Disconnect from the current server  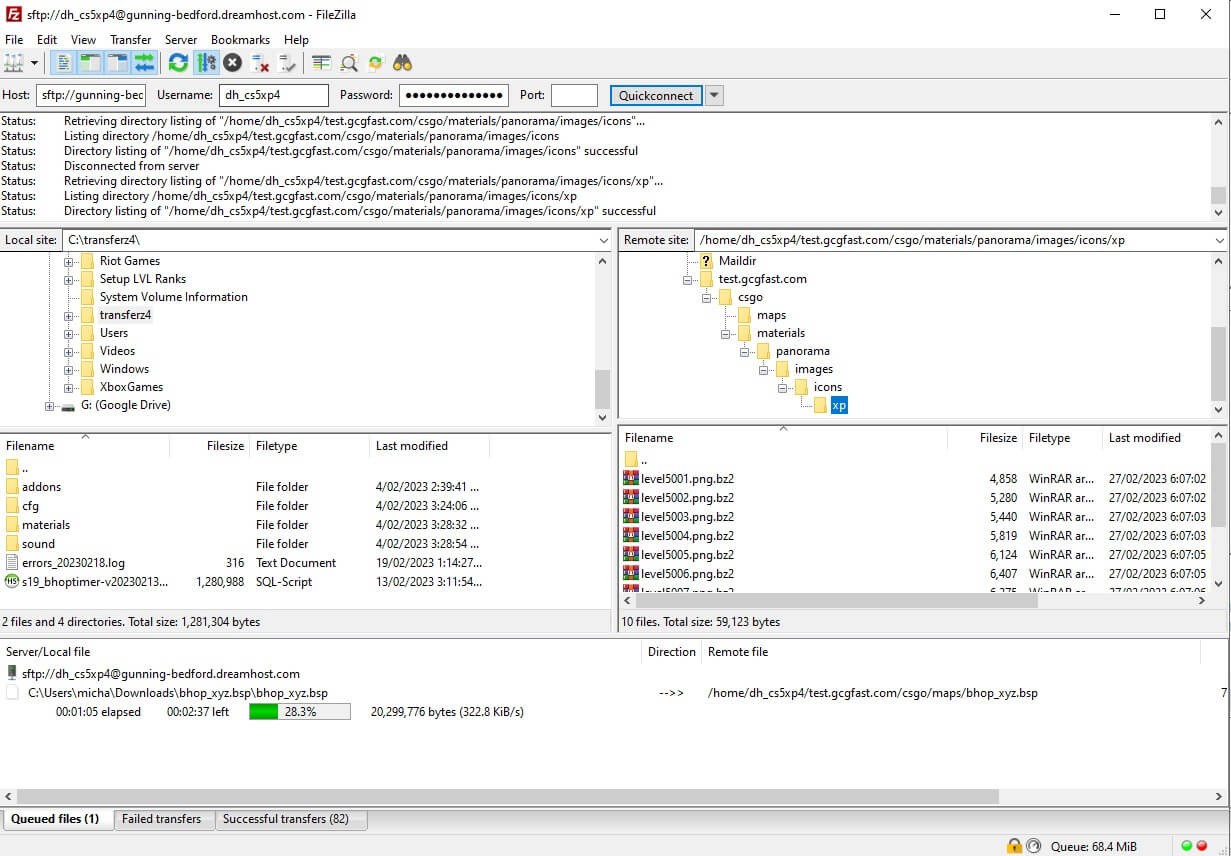(260, 63)
